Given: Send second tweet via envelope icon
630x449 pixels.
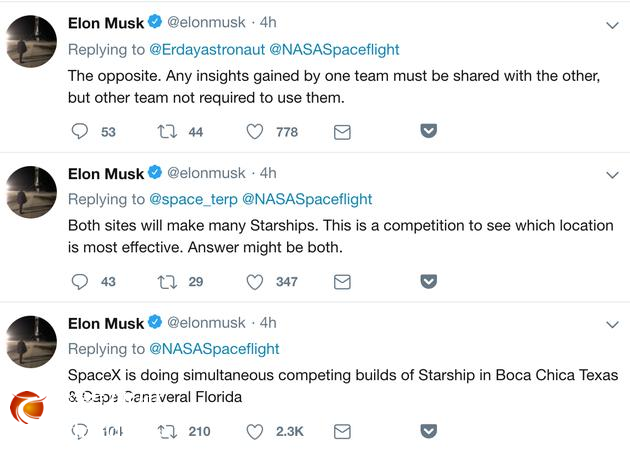Looking at the screenshot, I should [342, 281].
